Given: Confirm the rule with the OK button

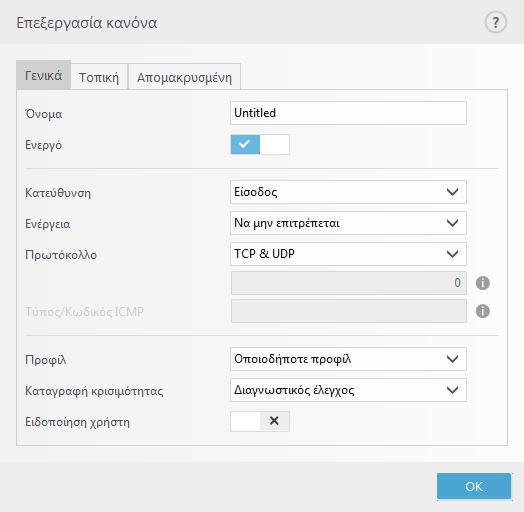Looking at the screenshot, I should click(474, 486).
